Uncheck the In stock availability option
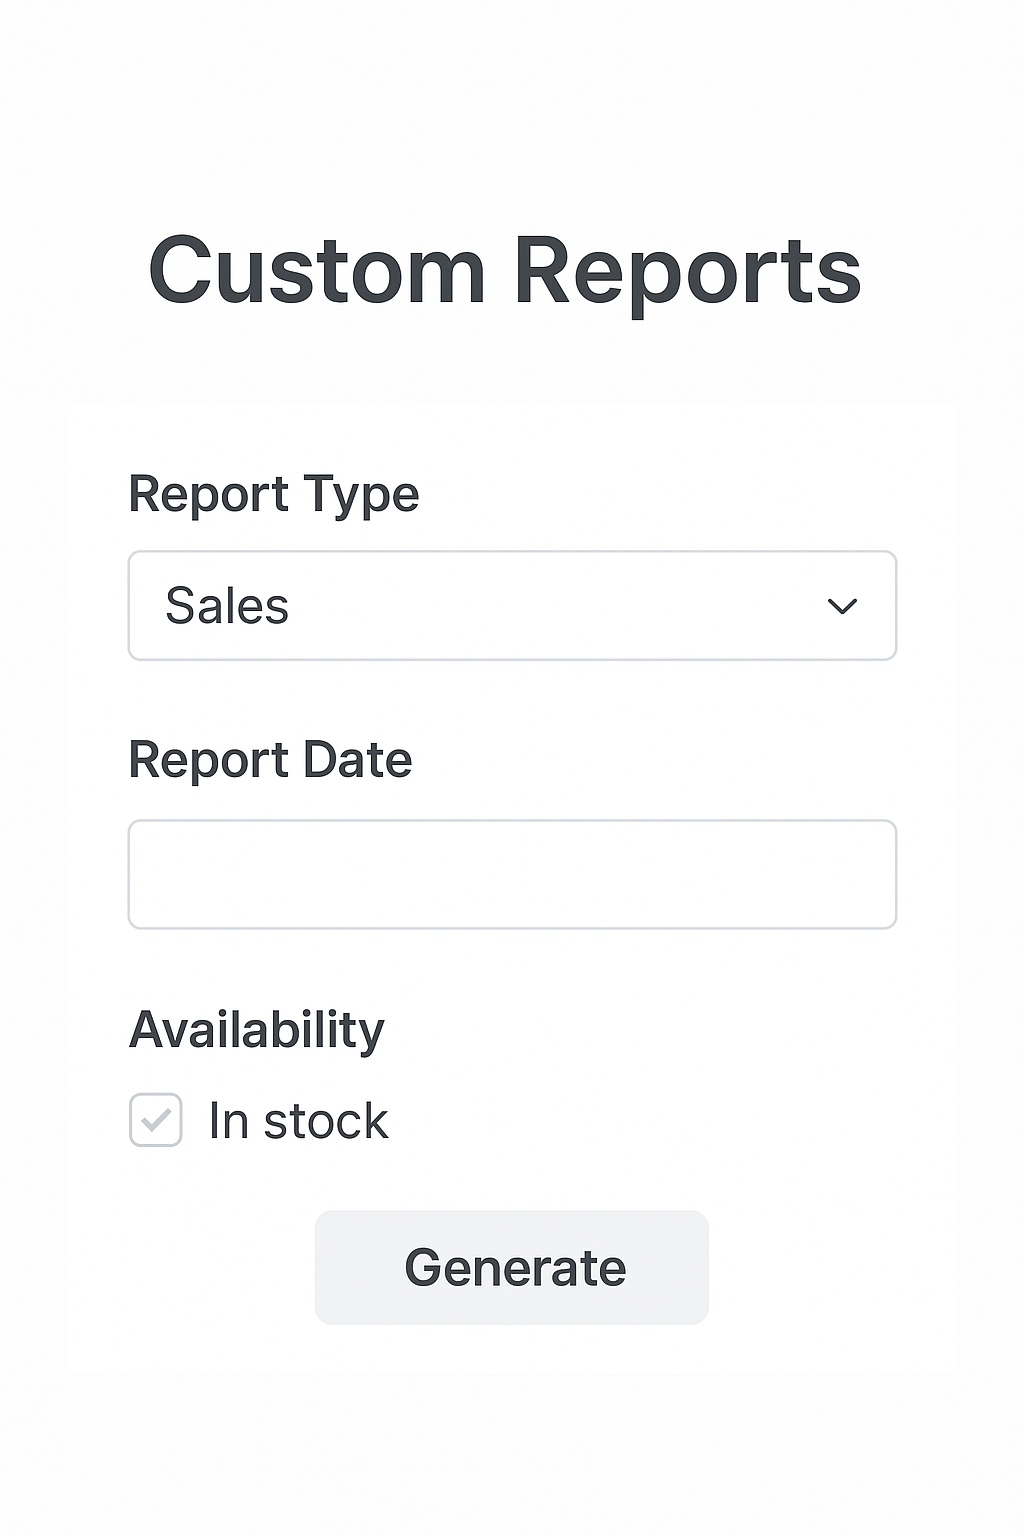The height and width of the screenshot is (1536, 1024). pyautogui.click(x=156, y=1120)
